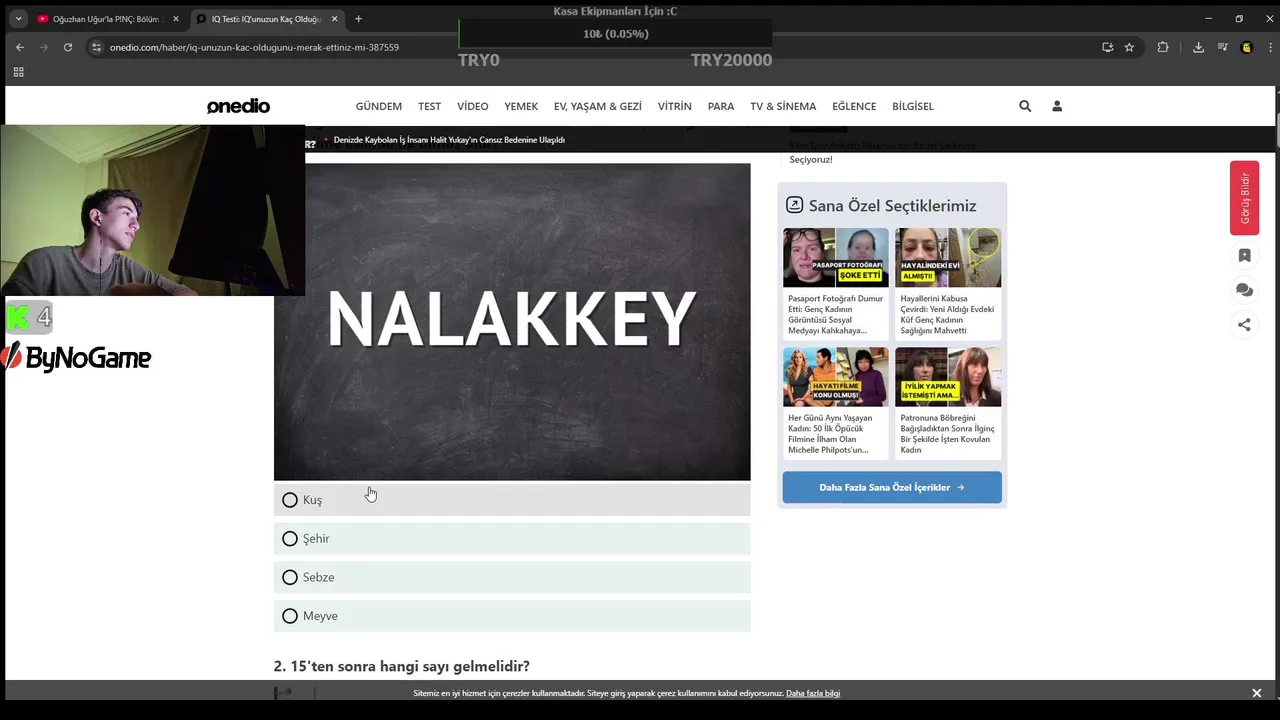The image size is (1280, 720).
Task: Open the tab search dropdown arrow
Action: (x=18, y=19)
